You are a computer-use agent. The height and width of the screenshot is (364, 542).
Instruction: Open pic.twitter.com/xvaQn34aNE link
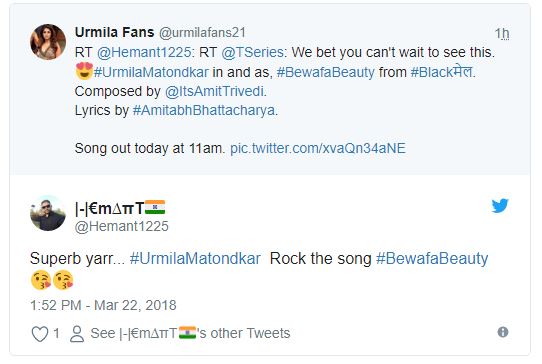click(x=318, y=148)
